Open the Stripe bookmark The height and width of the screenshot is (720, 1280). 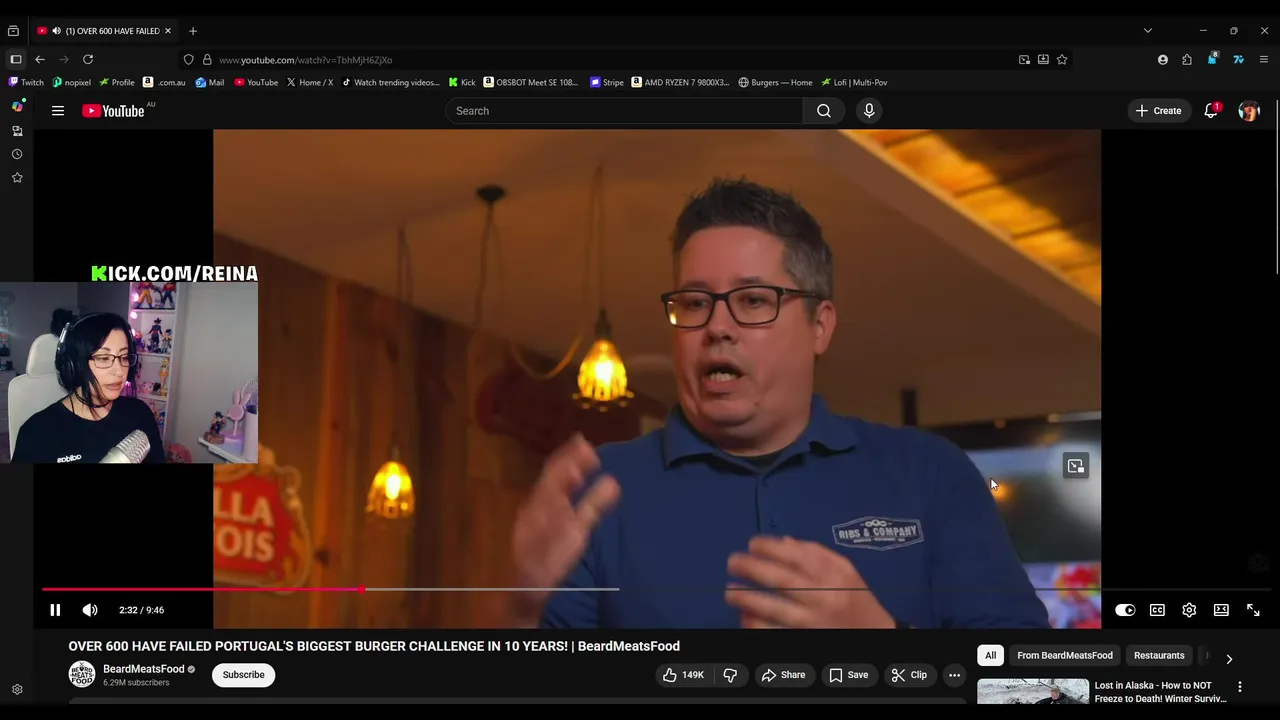(607, 83)
